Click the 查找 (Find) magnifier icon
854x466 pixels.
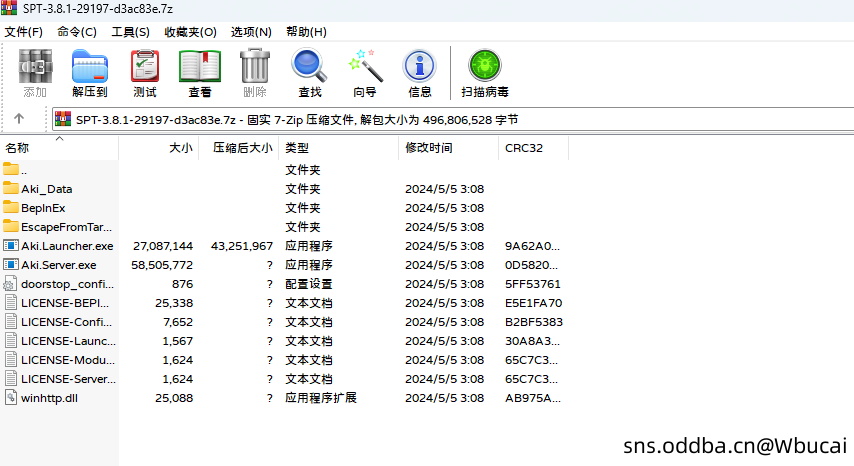[309, 66]
